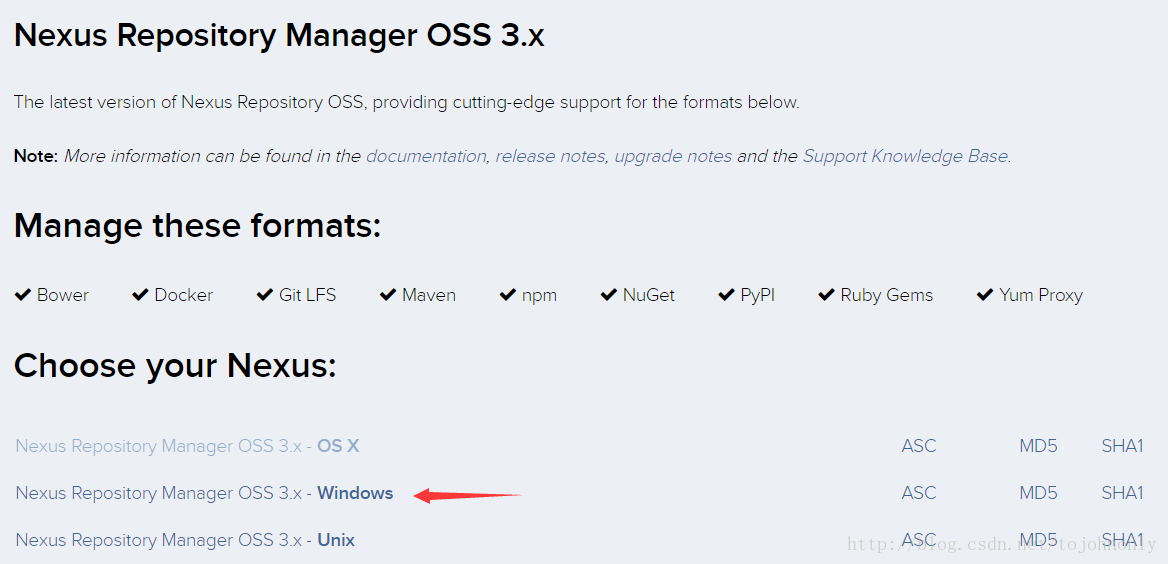Click the checkmark icon beside Bower
The height and width of the screenshot is (564, 1168).
[x=22, y=295]
